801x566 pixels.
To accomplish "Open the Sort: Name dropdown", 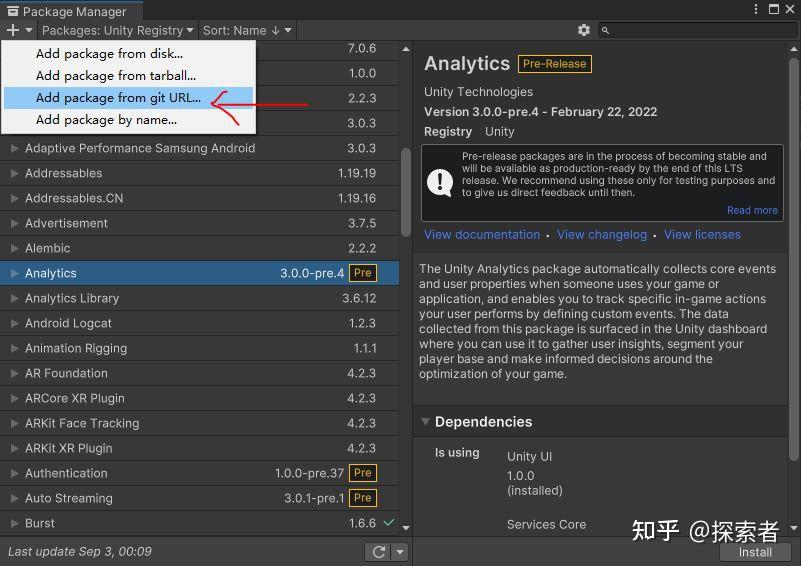I will [247, 31].
